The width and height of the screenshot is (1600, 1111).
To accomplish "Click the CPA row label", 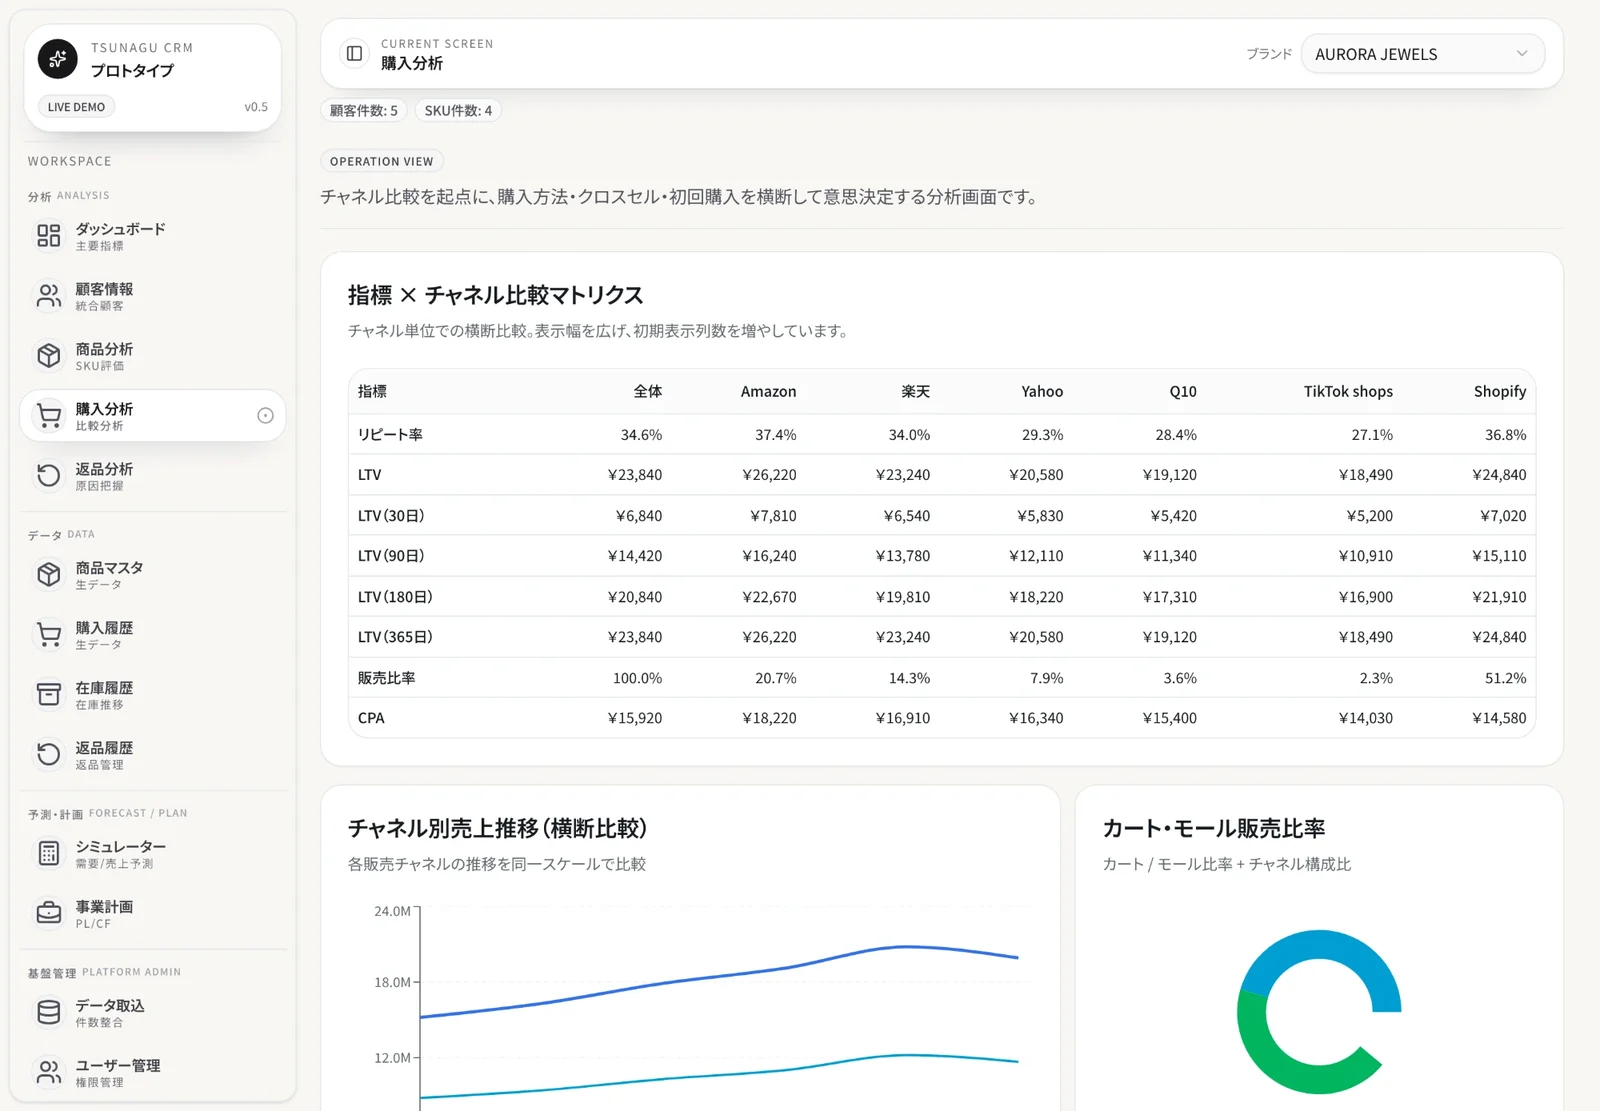I will pyautogui.click(x=371, y=718).
